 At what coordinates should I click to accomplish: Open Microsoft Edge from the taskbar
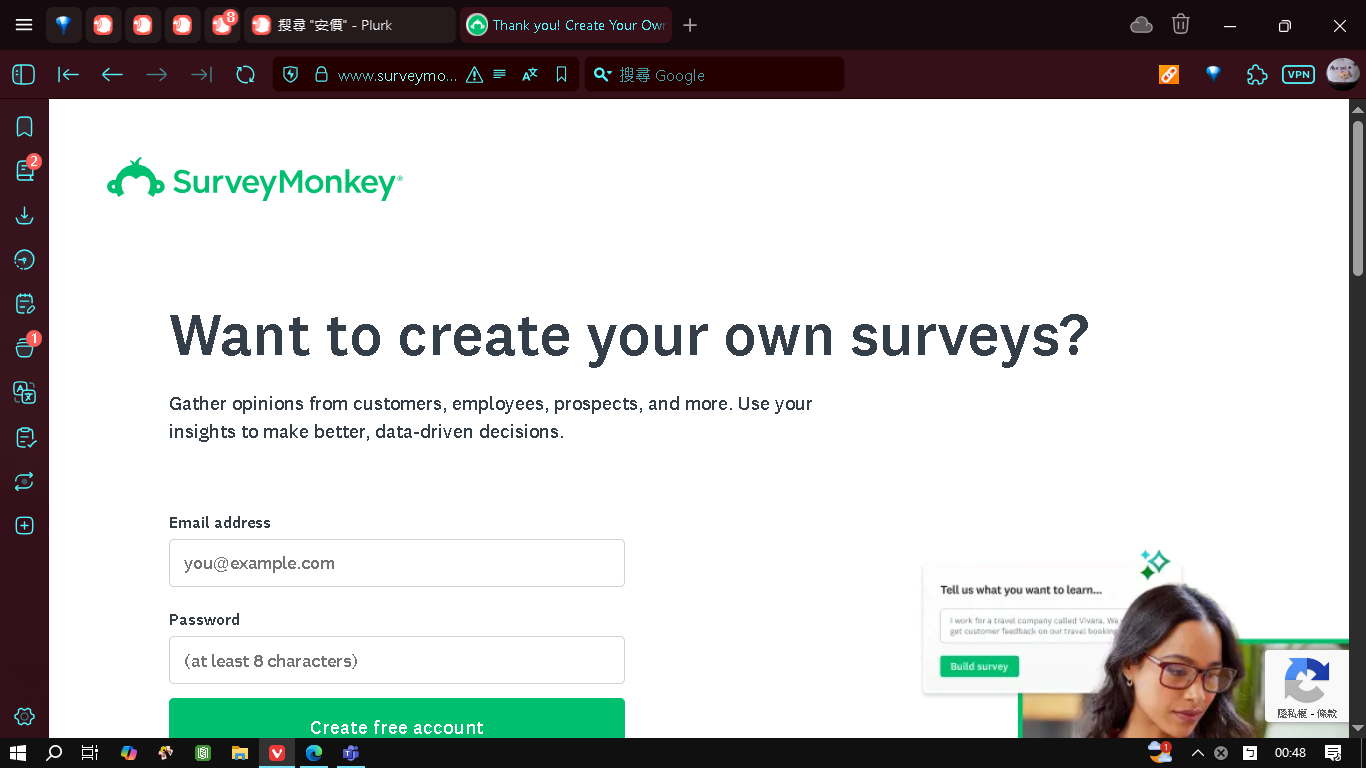point(314,753)
